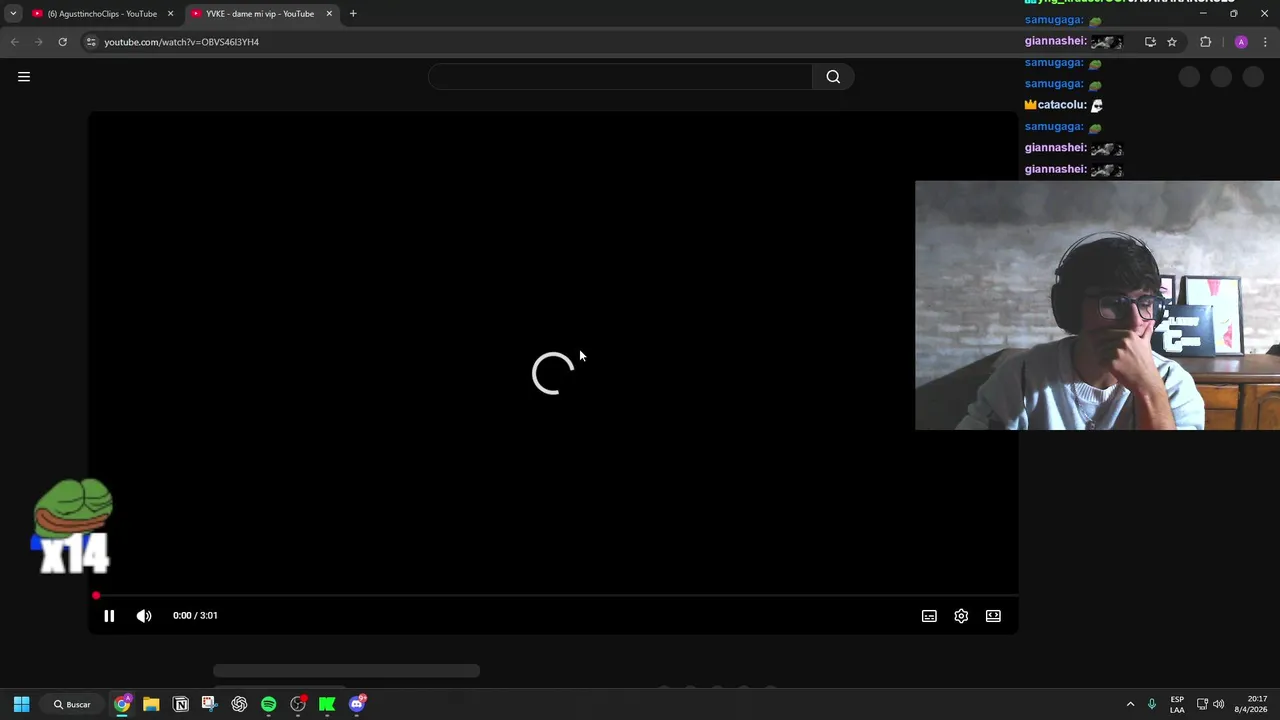Image resolution: width=1280 pixels, height=720 pixels.
Task: Pause the video with the pause button
Action: tap(109, 616)
